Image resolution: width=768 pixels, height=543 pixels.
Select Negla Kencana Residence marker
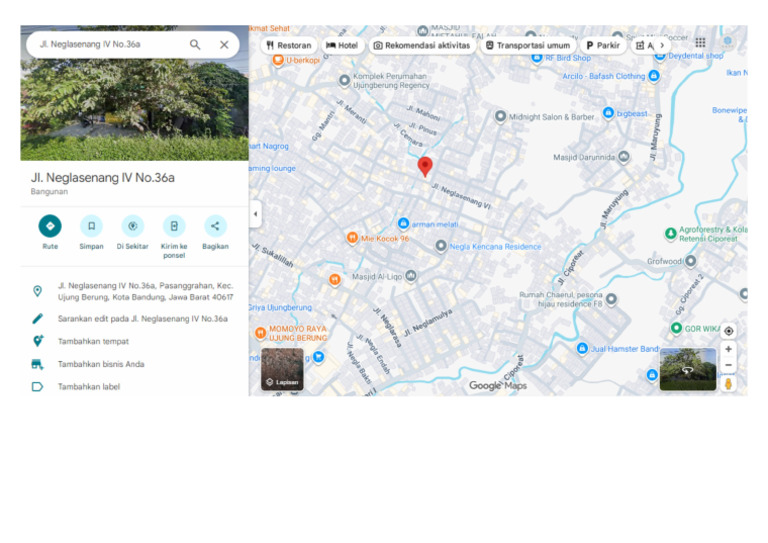tap(441, 246)
